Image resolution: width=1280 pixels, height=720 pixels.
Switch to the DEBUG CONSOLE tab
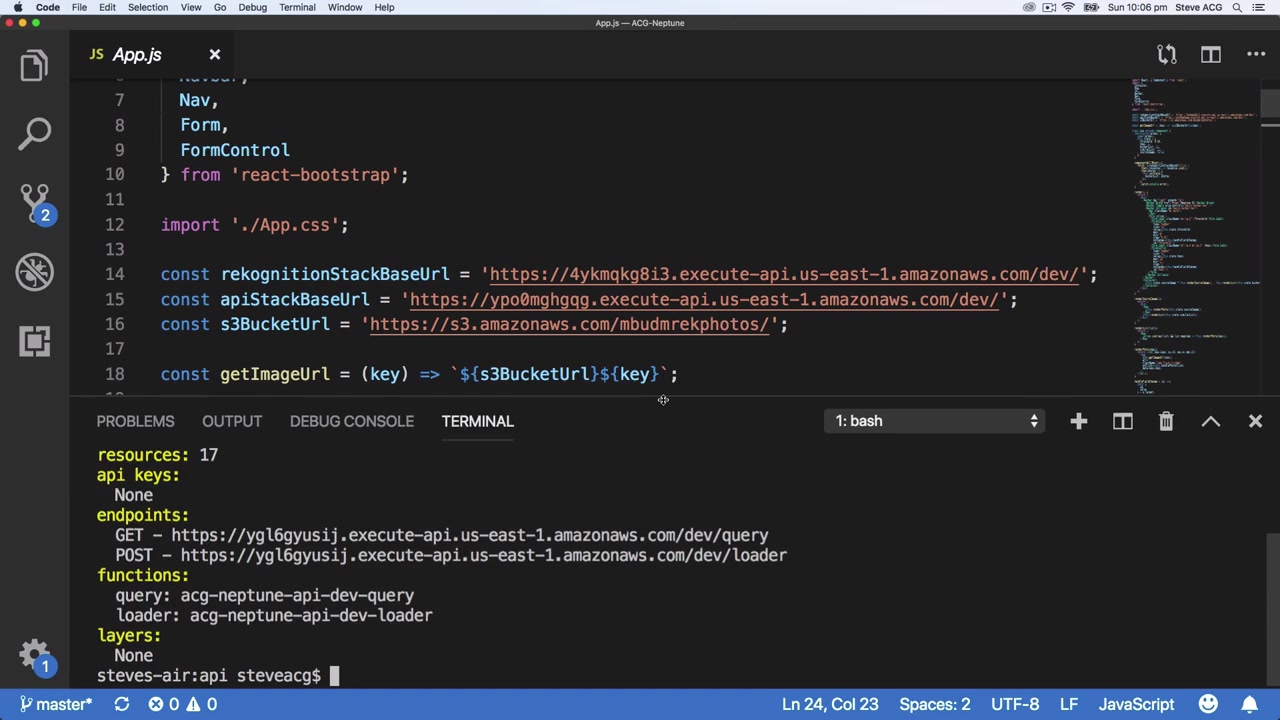351,421
